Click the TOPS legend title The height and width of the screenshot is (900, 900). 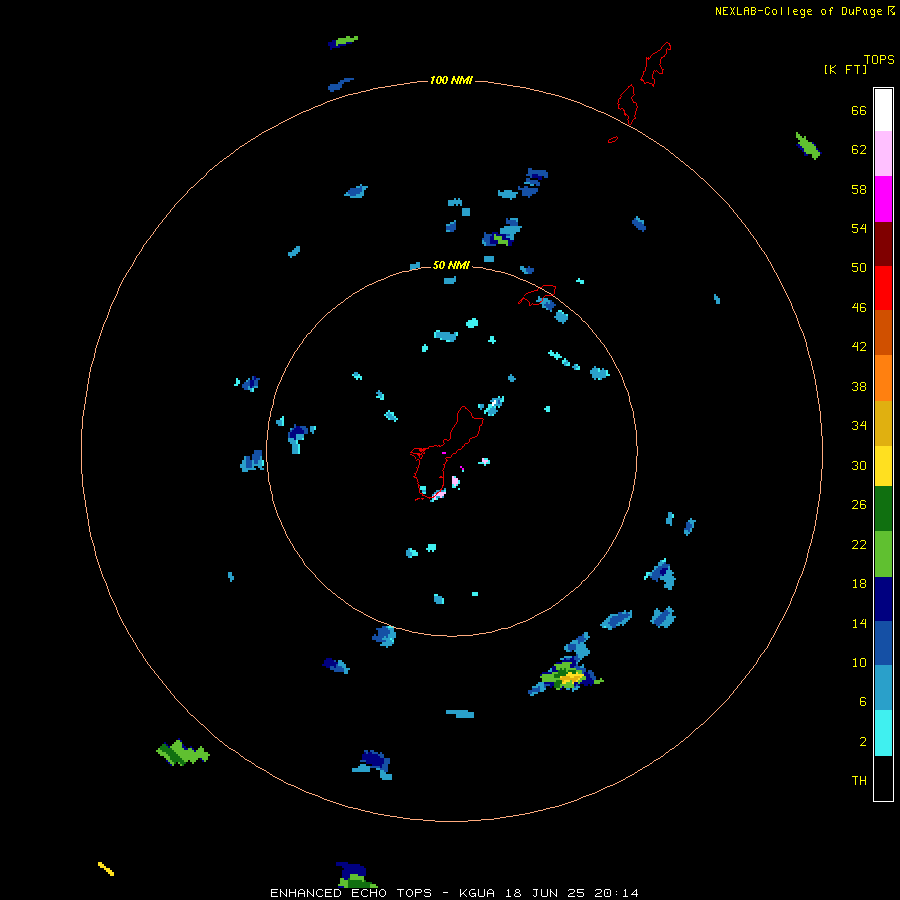click(879, 60)
